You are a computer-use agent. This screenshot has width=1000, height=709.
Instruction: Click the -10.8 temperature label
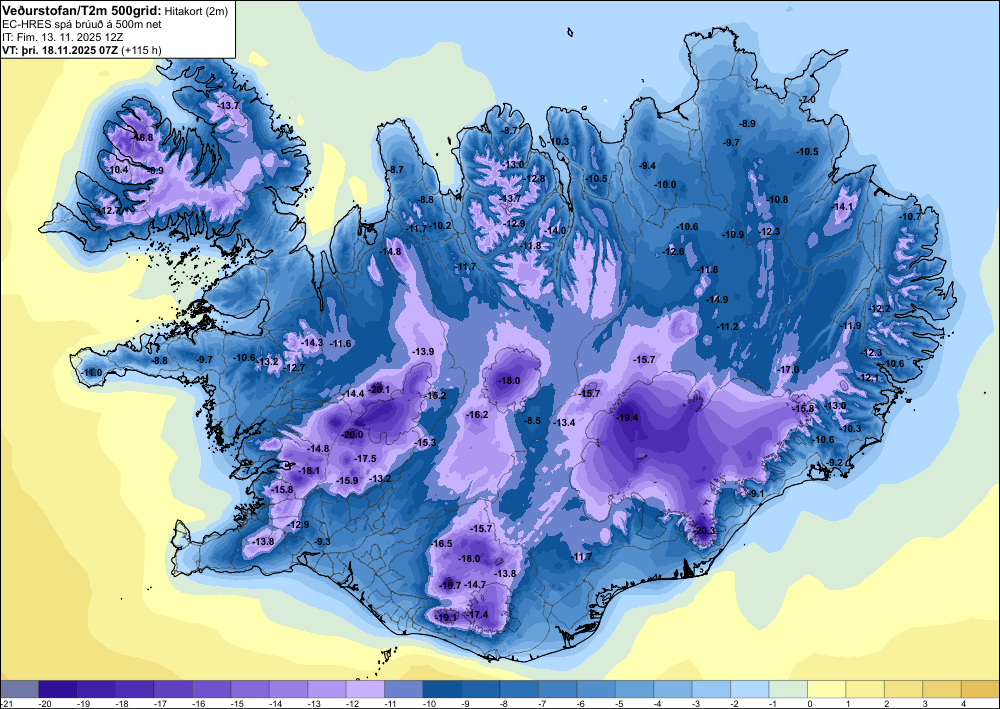(x=777, y=200)
